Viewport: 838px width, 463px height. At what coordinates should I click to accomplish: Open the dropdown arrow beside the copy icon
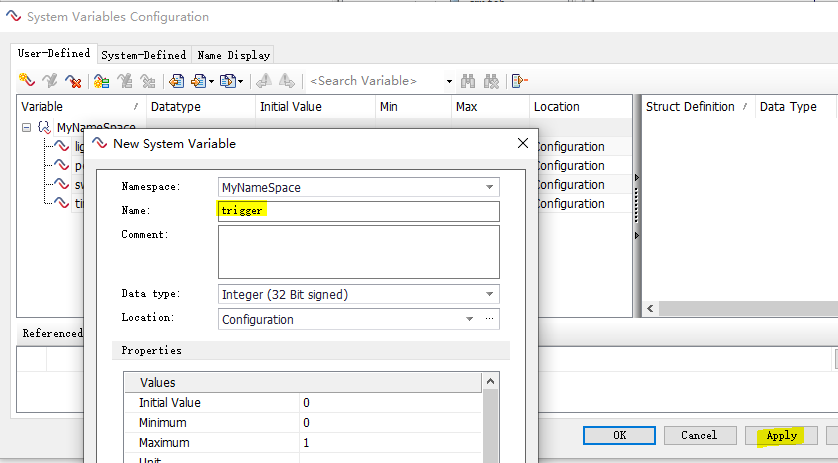240,81
